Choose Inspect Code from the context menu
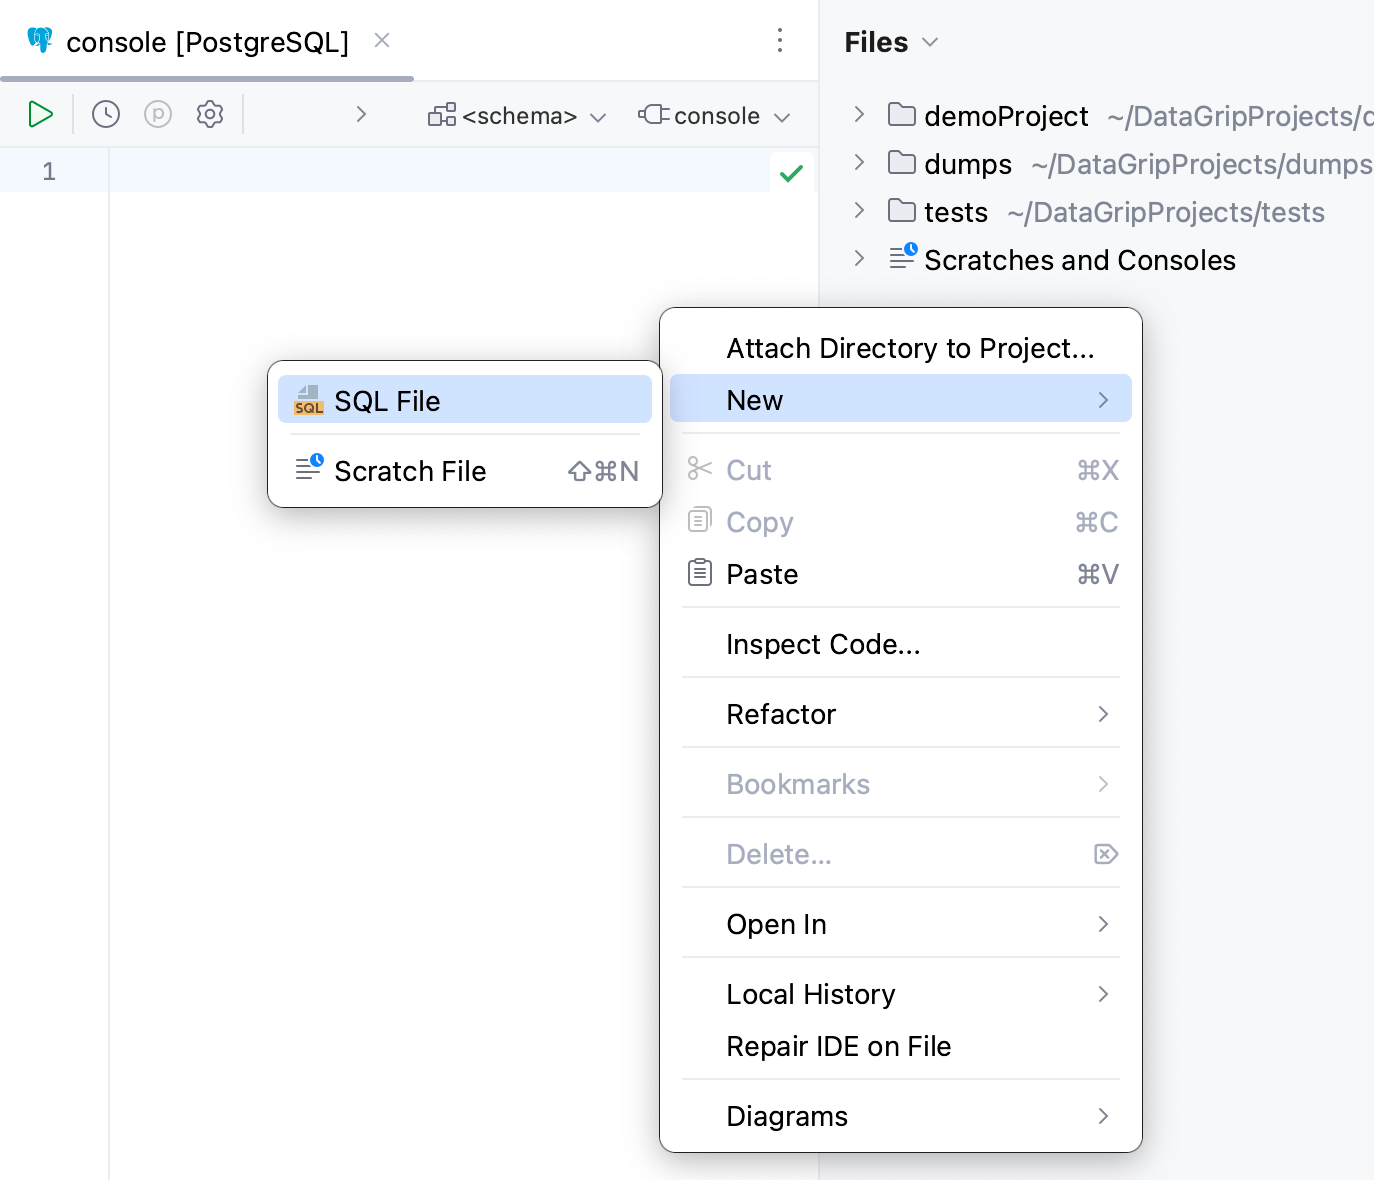Screen dimensions: 1374x1180 (823, 644)
